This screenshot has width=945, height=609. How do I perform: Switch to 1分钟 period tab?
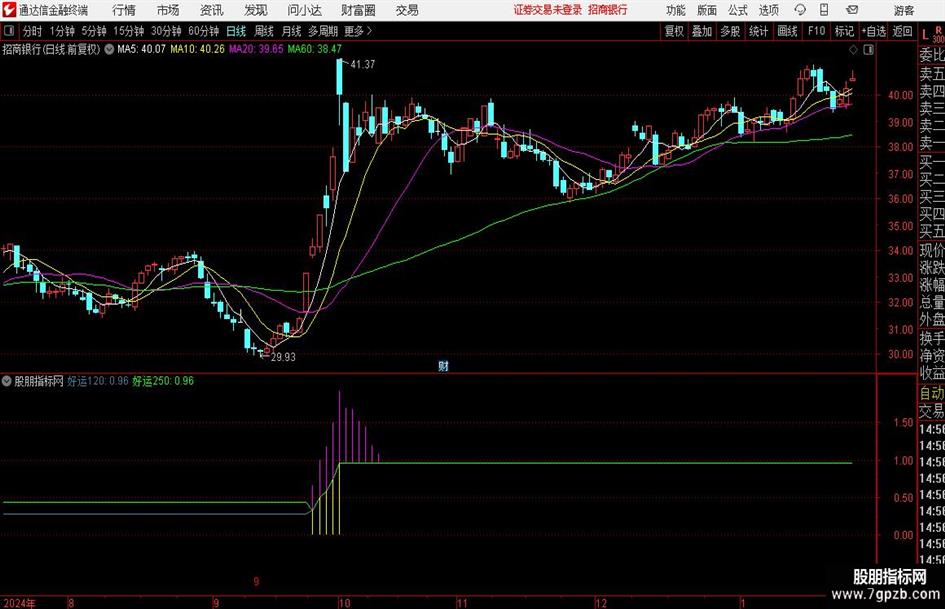pos(62,31)
